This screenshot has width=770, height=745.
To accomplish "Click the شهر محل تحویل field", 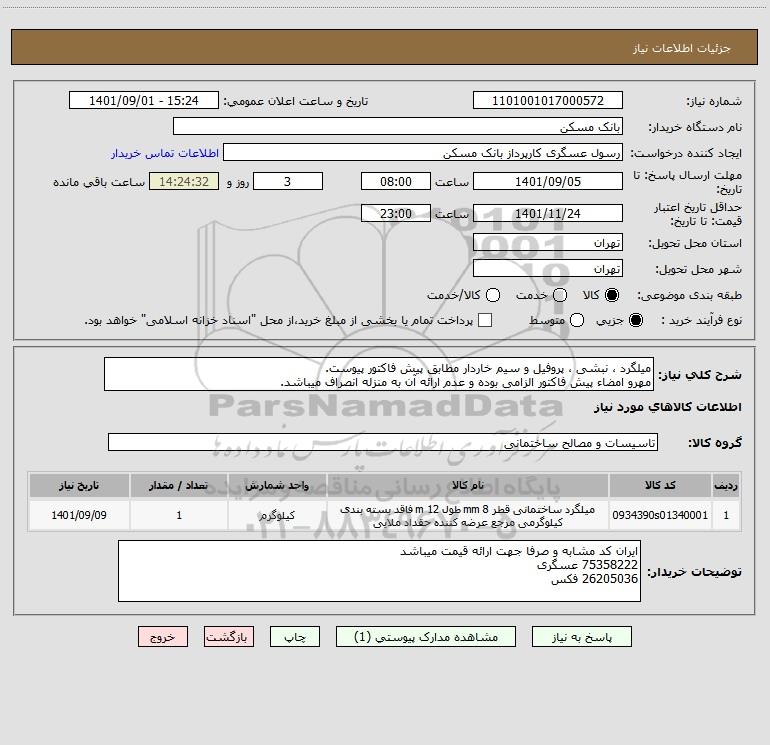I will tap(547, 268).
